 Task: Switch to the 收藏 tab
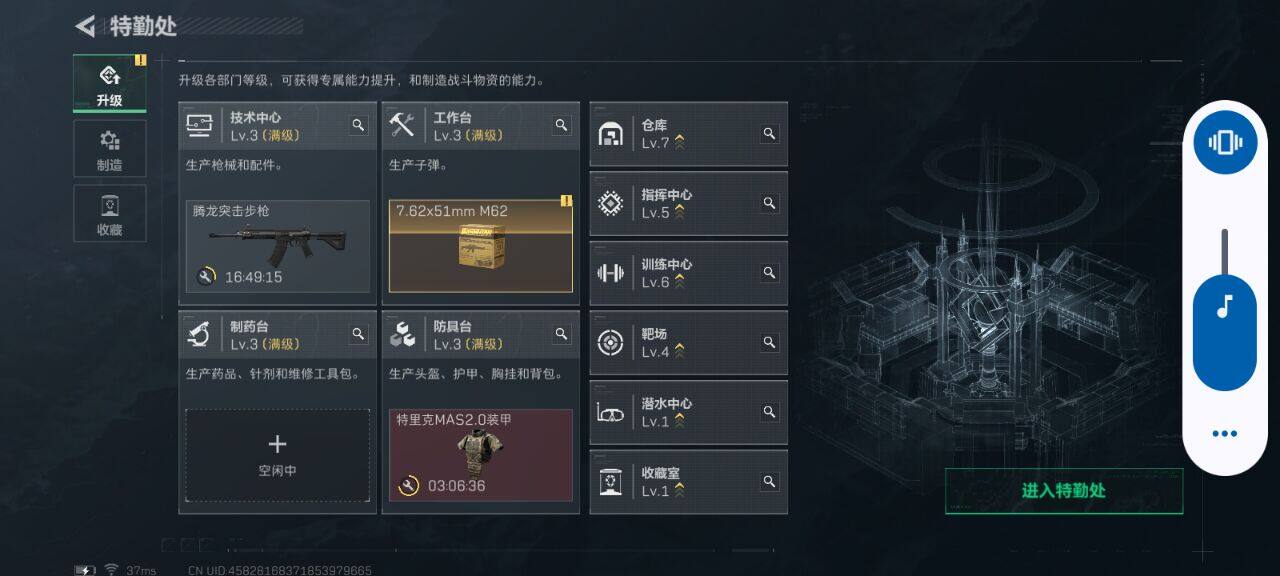tap(110, 213)
